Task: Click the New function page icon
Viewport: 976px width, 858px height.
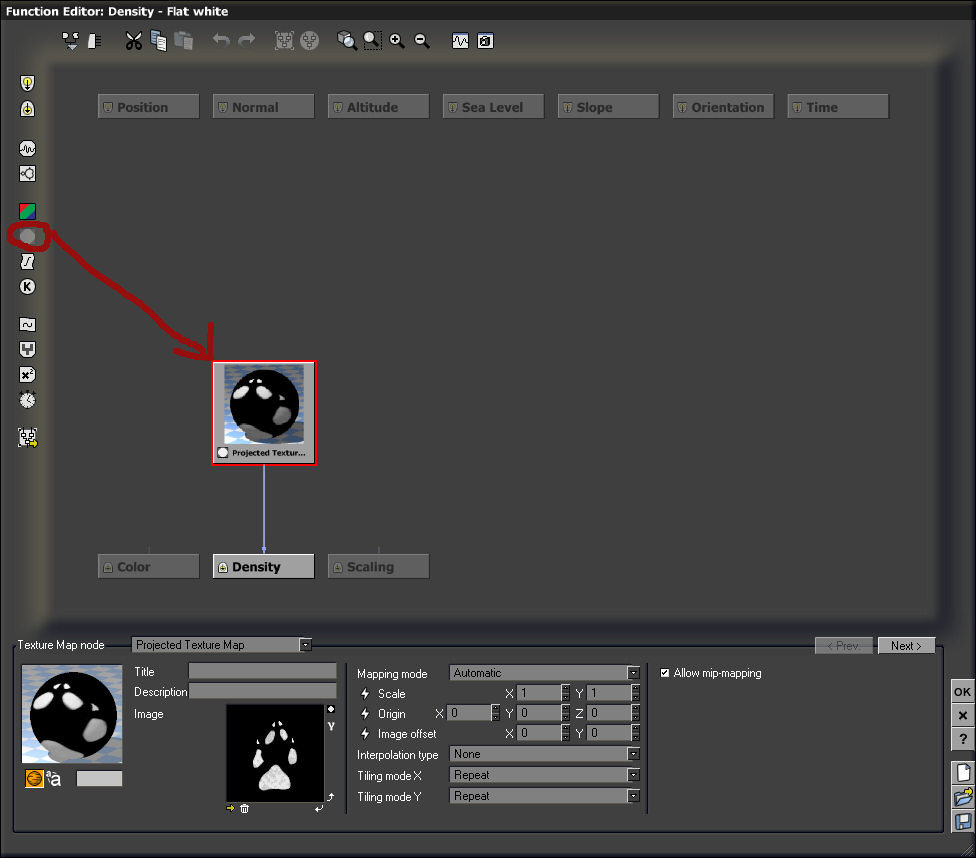Action: (963, 773)
